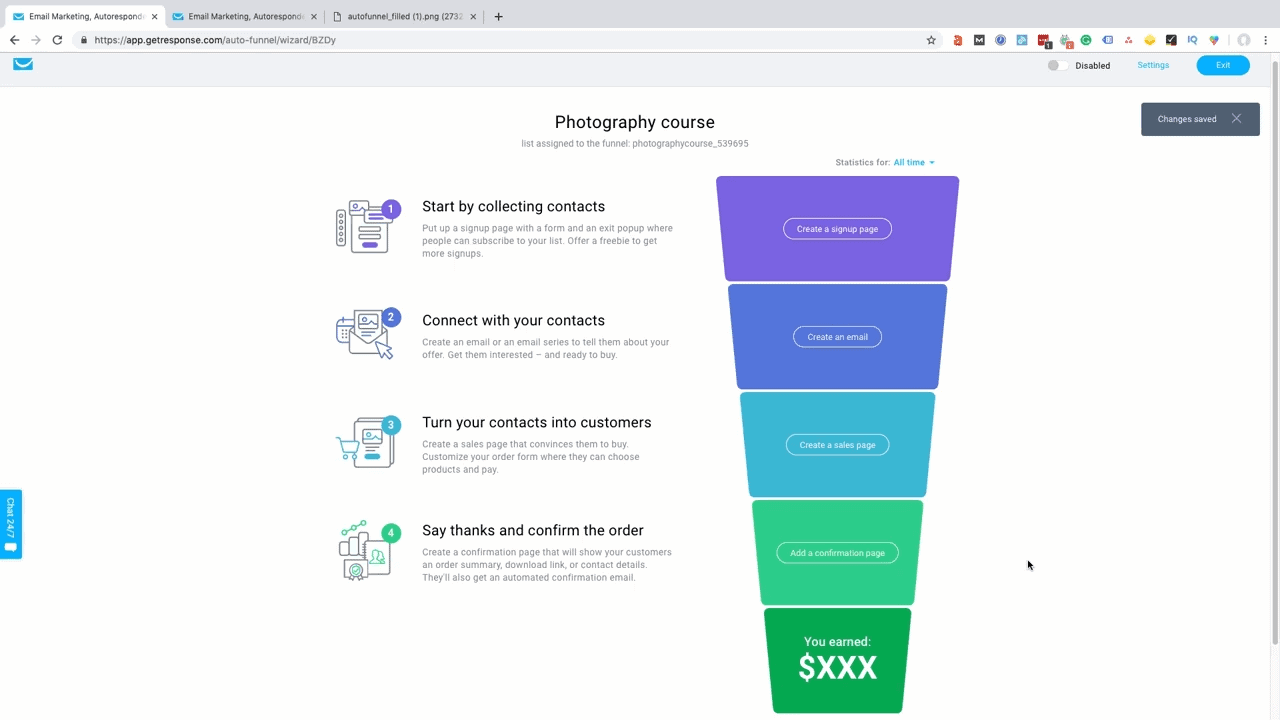This screenshot has height=720, width=1280.
Task: Click the step 1 contacts illustration icon
Action: (x=367, y=226)
